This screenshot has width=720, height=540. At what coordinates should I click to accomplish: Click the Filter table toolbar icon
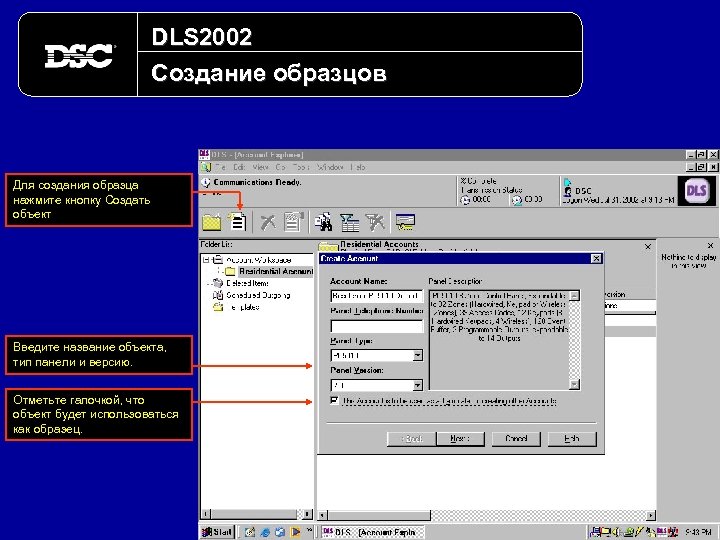tap(349, 222)
